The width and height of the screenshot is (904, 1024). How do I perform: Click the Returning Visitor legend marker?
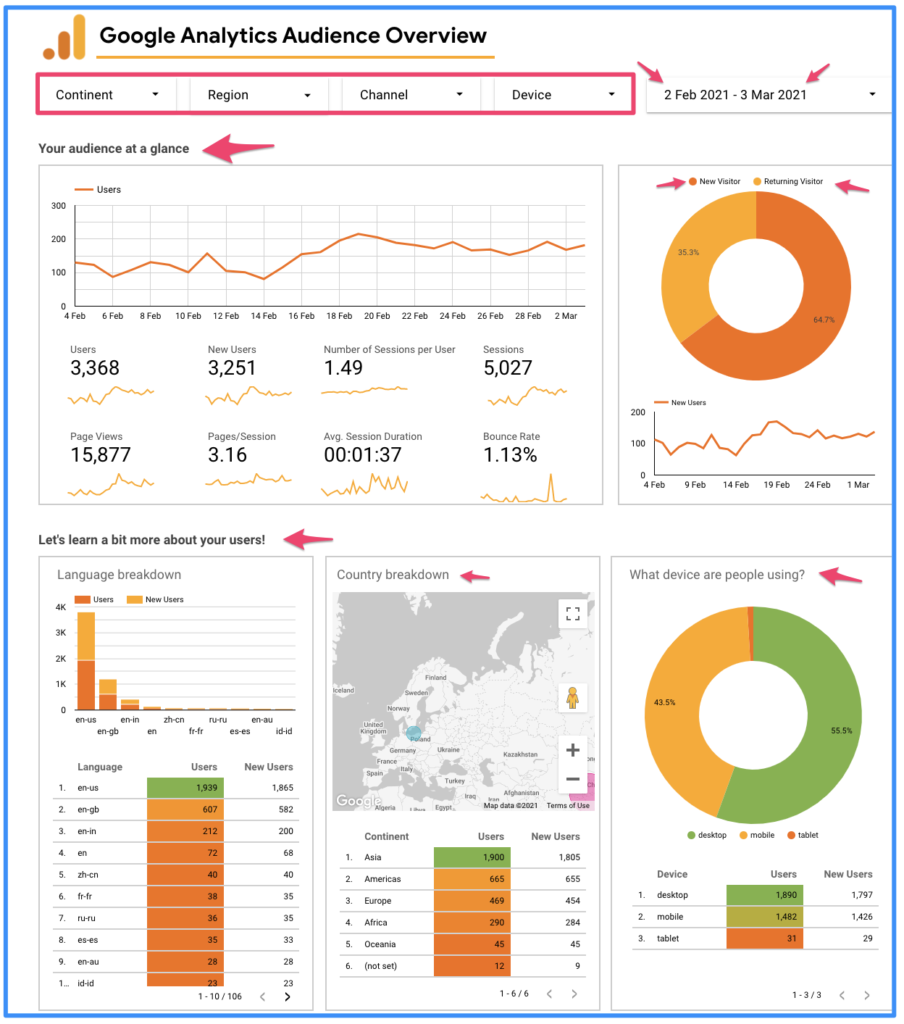coord(757,182)
